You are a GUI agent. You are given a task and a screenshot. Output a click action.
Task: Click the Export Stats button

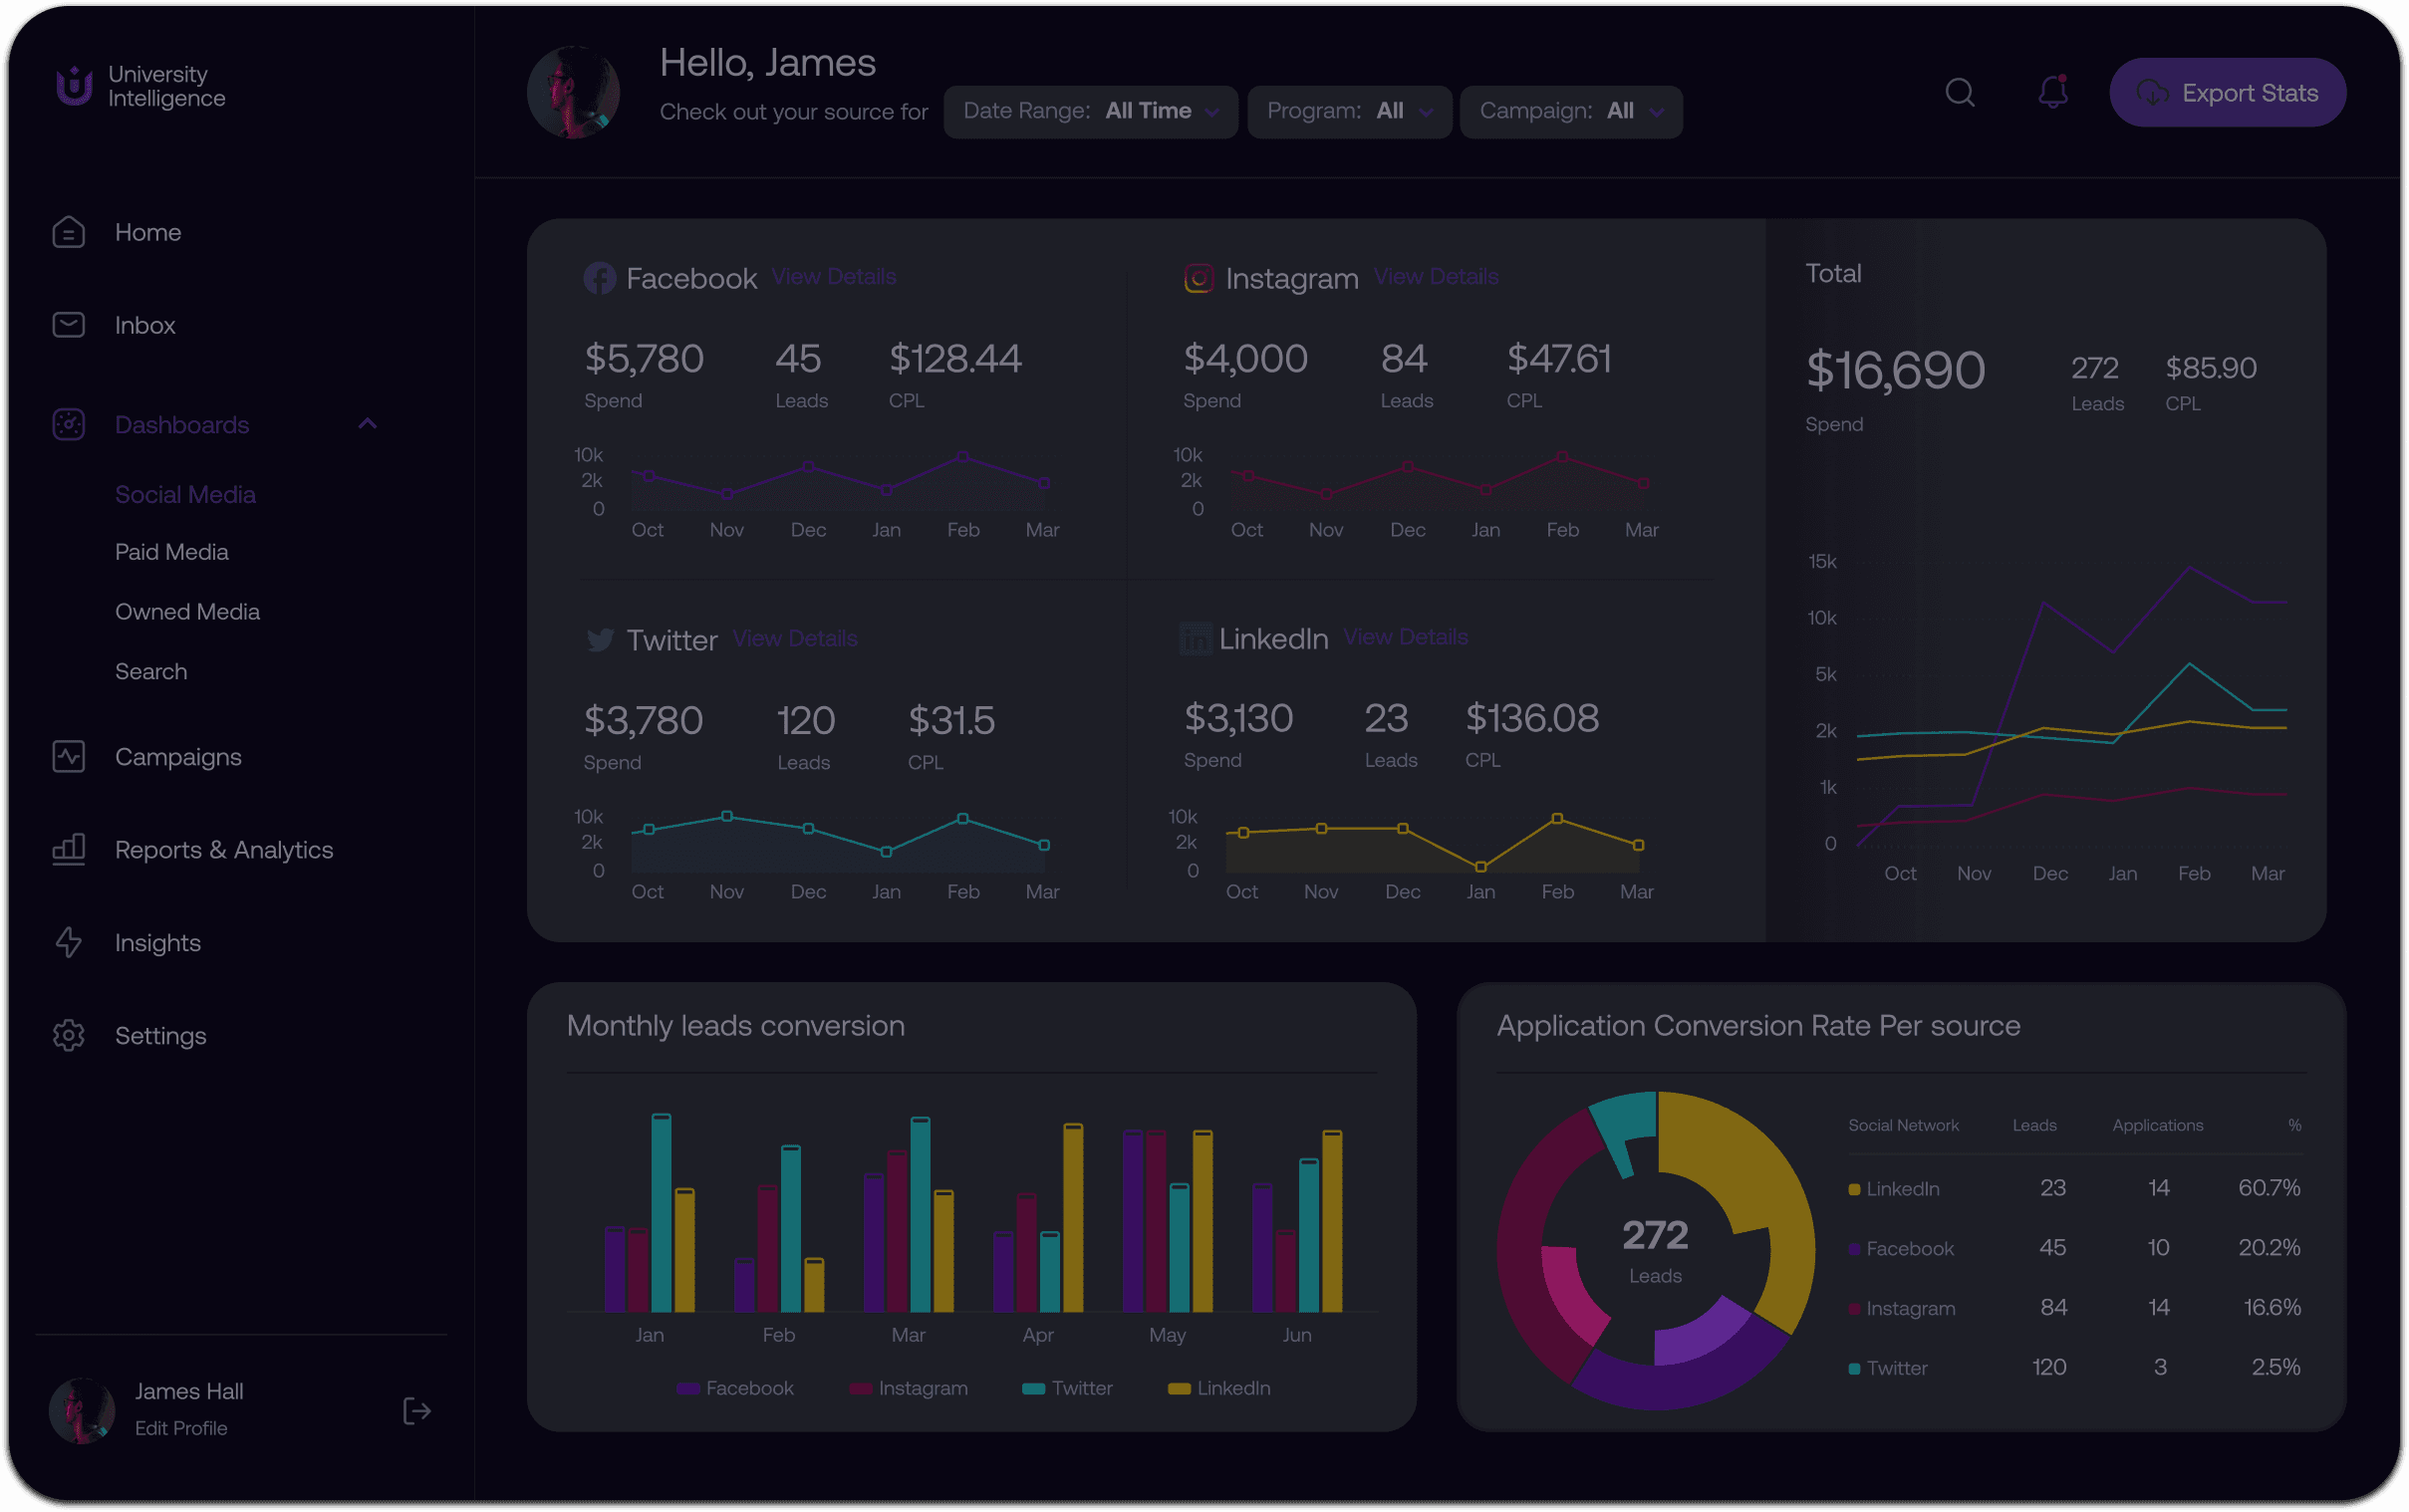point(2227,93)
